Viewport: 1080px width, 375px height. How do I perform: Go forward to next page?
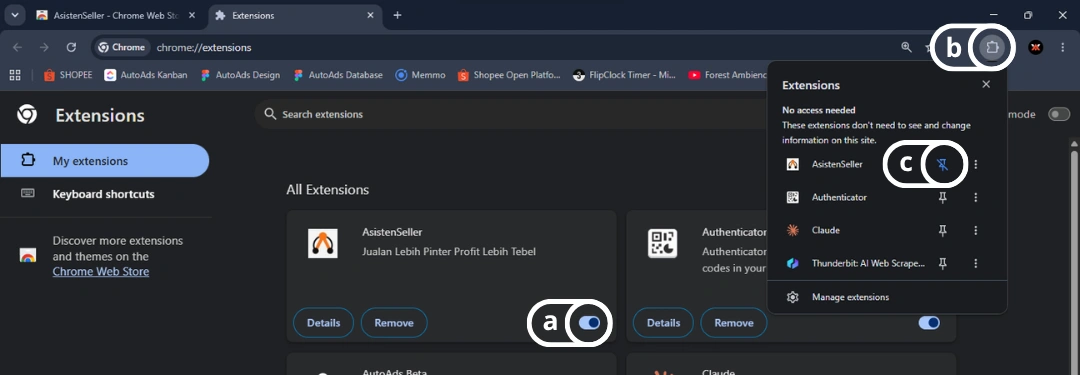[44, 48]
